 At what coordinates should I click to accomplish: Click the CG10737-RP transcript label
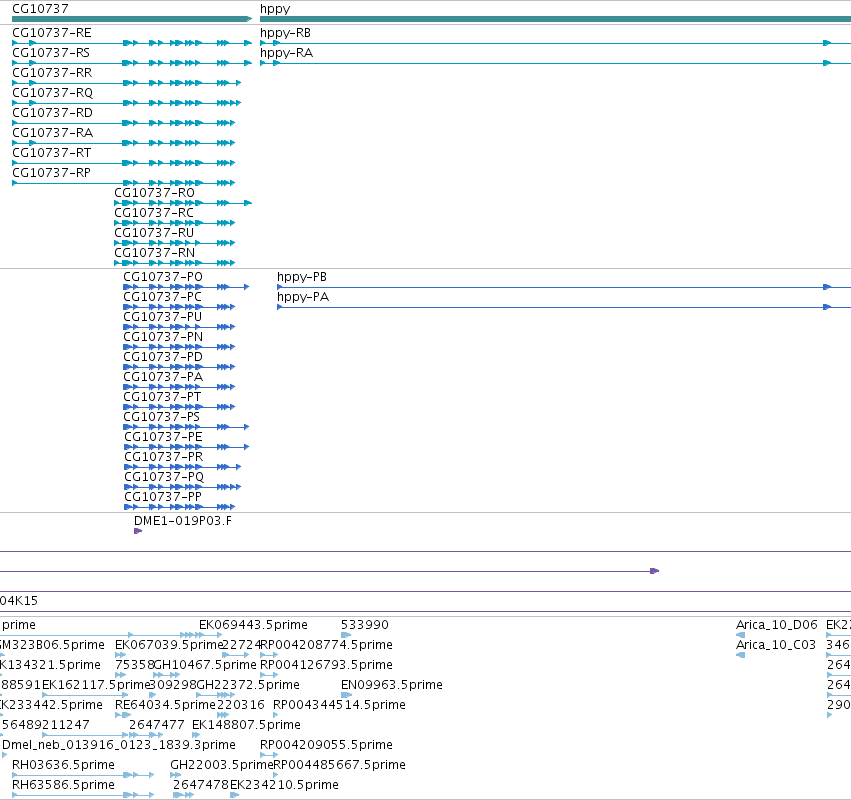(x=52, y=173)
